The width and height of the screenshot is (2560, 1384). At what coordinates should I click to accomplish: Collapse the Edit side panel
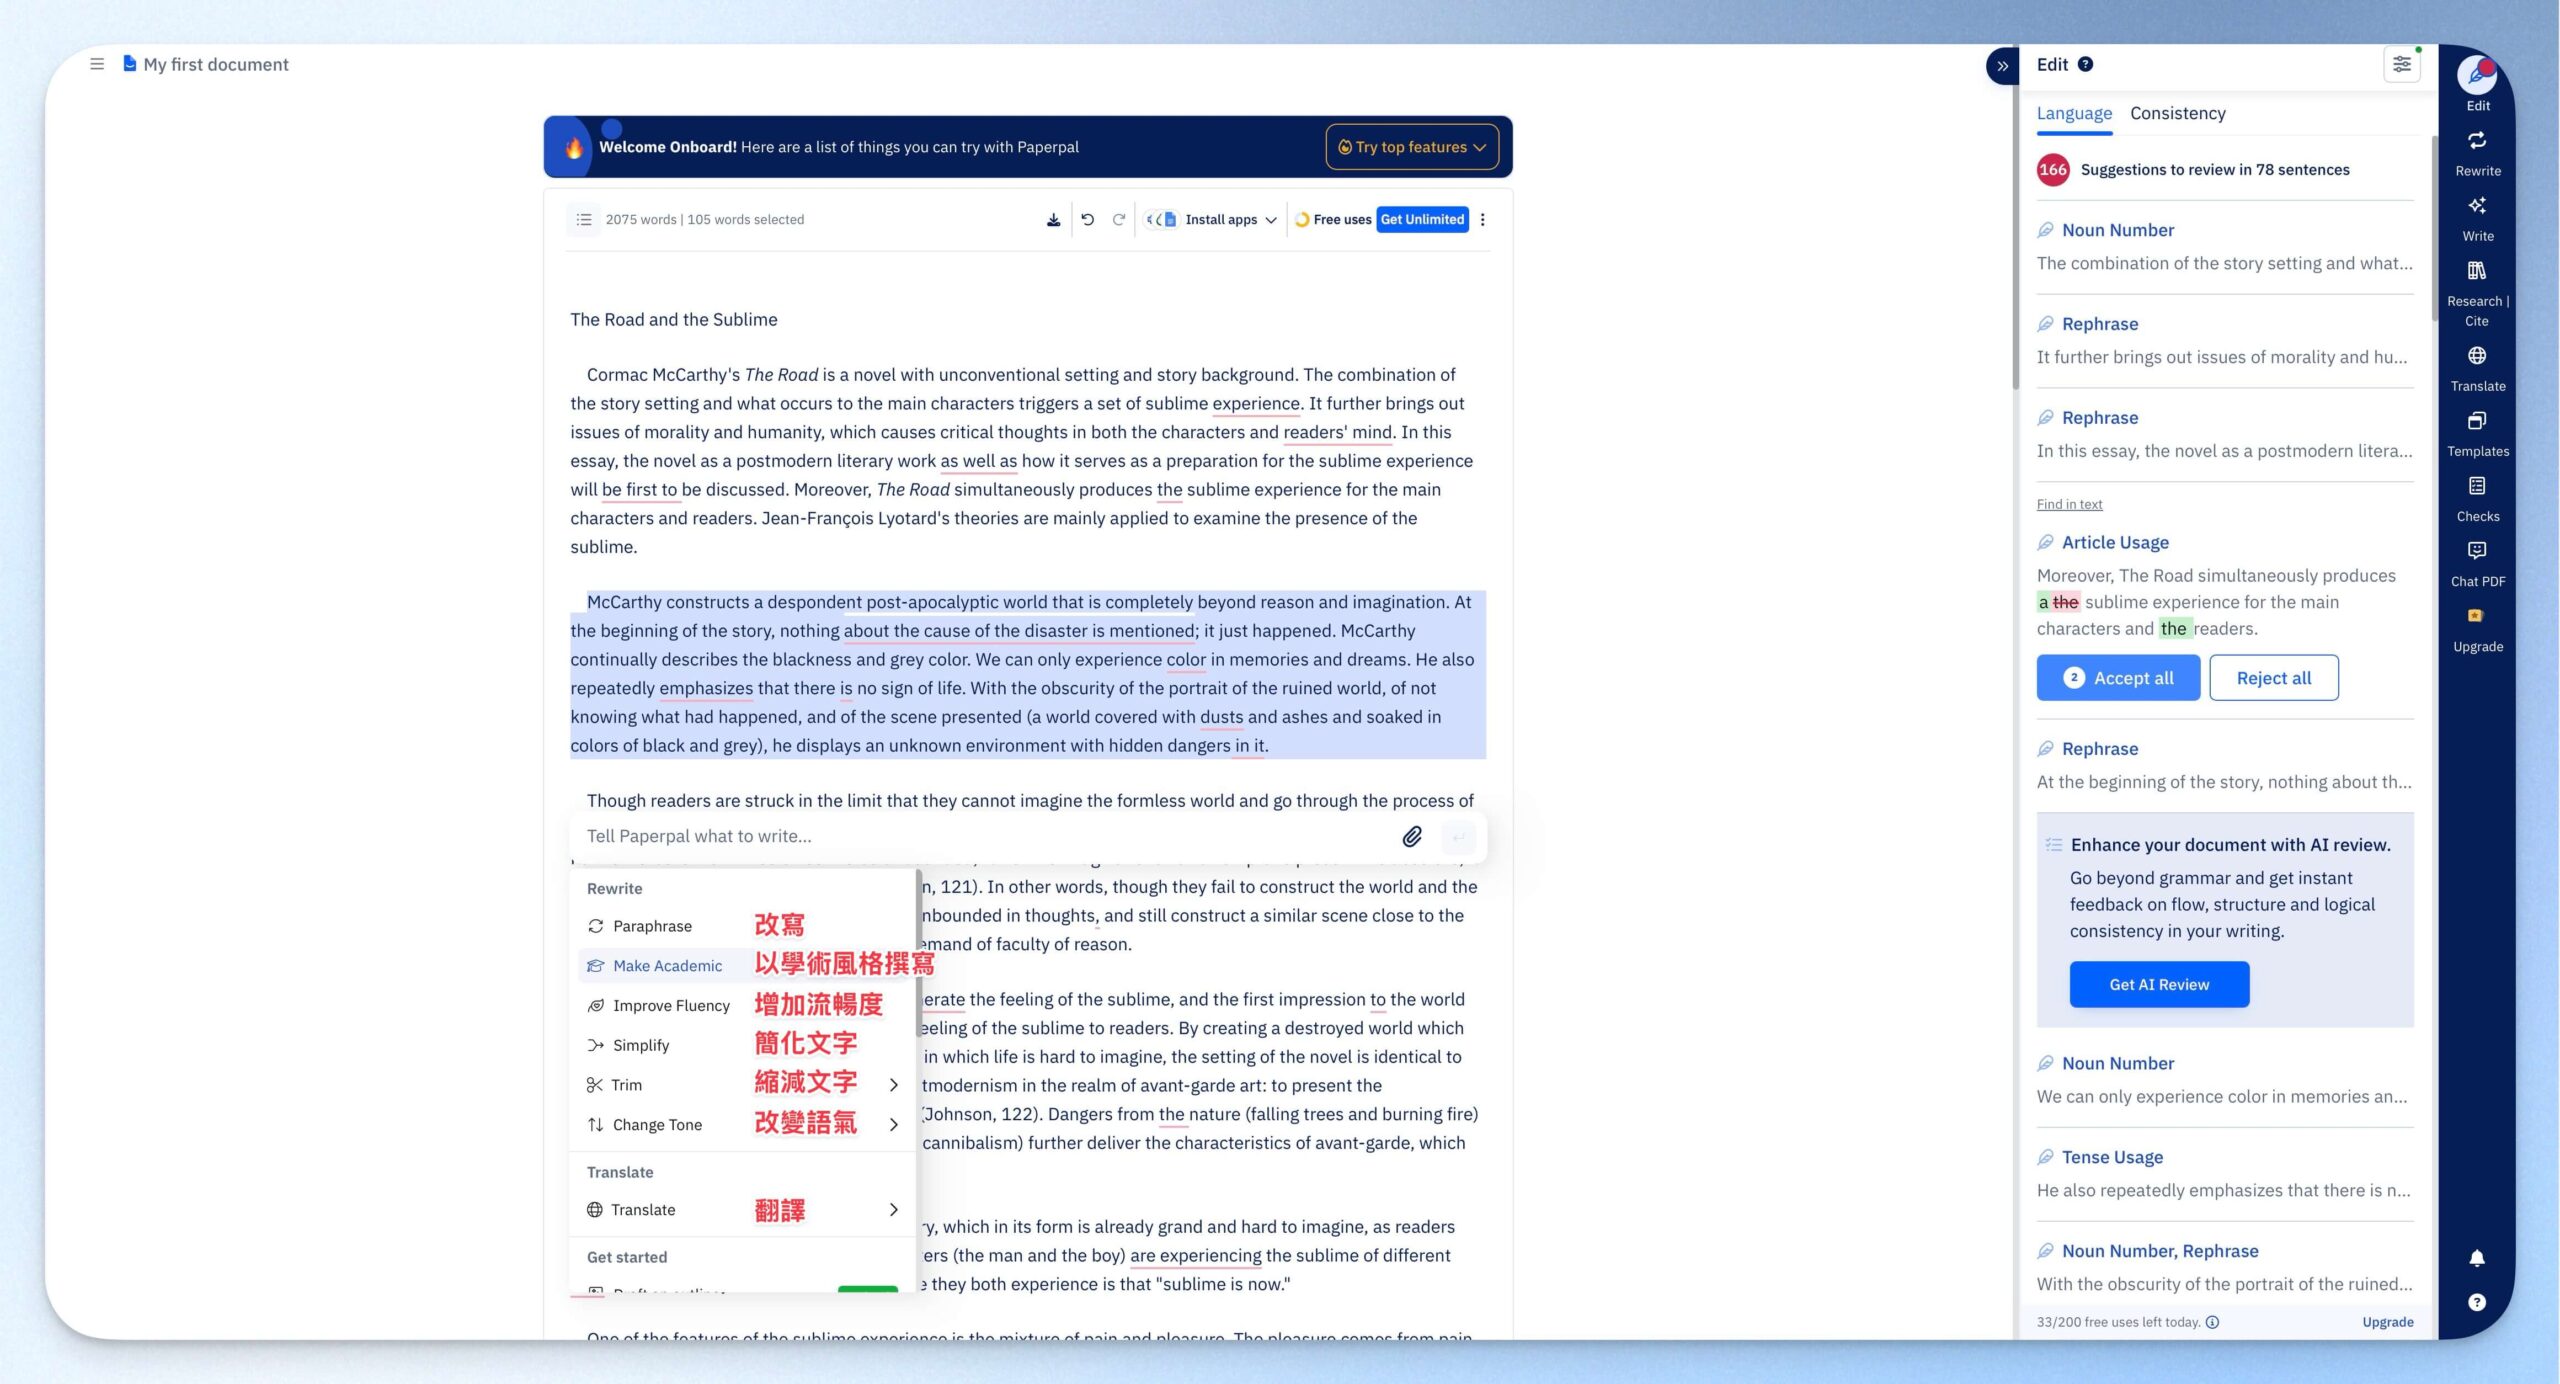(2002, 66)
